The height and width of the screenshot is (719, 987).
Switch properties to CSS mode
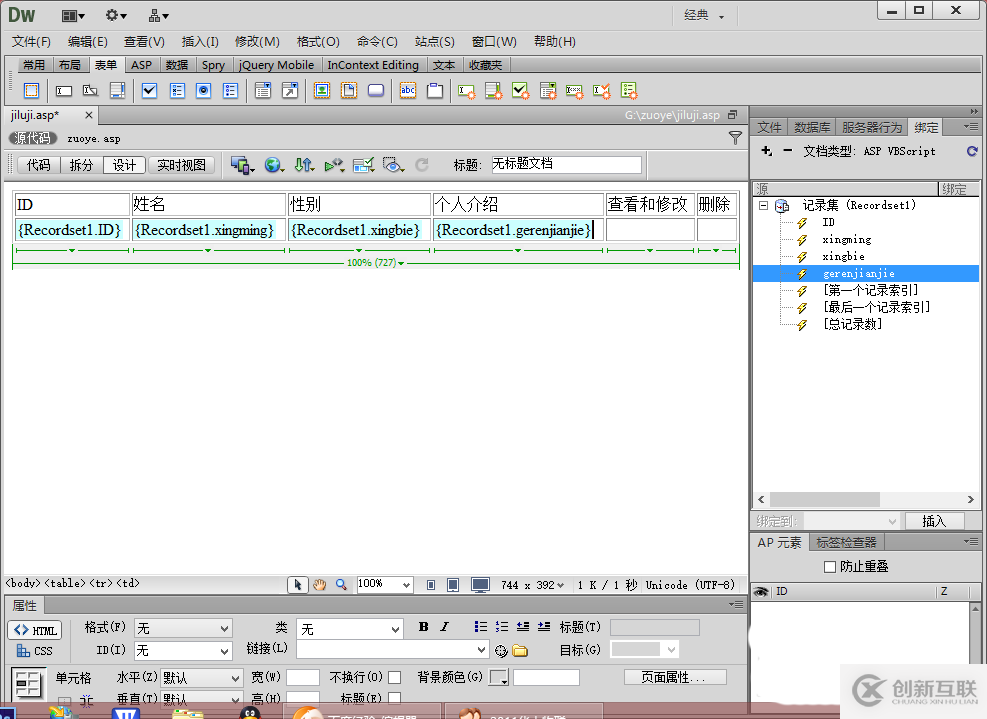[35, 651]
